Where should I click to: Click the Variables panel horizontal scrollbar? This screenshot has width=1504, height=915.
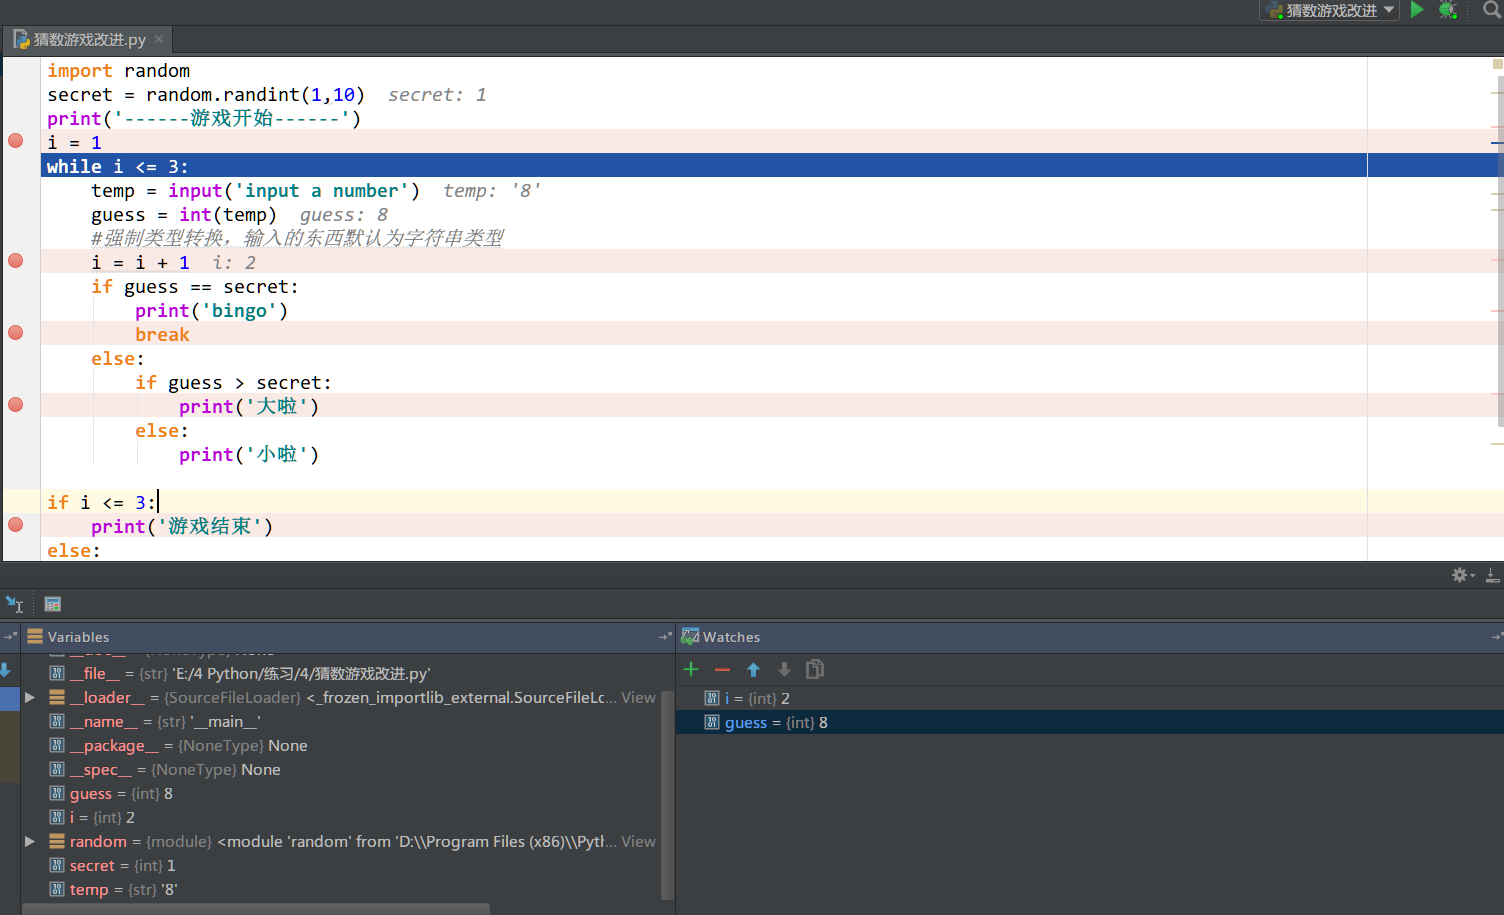(x=256, y=909)
